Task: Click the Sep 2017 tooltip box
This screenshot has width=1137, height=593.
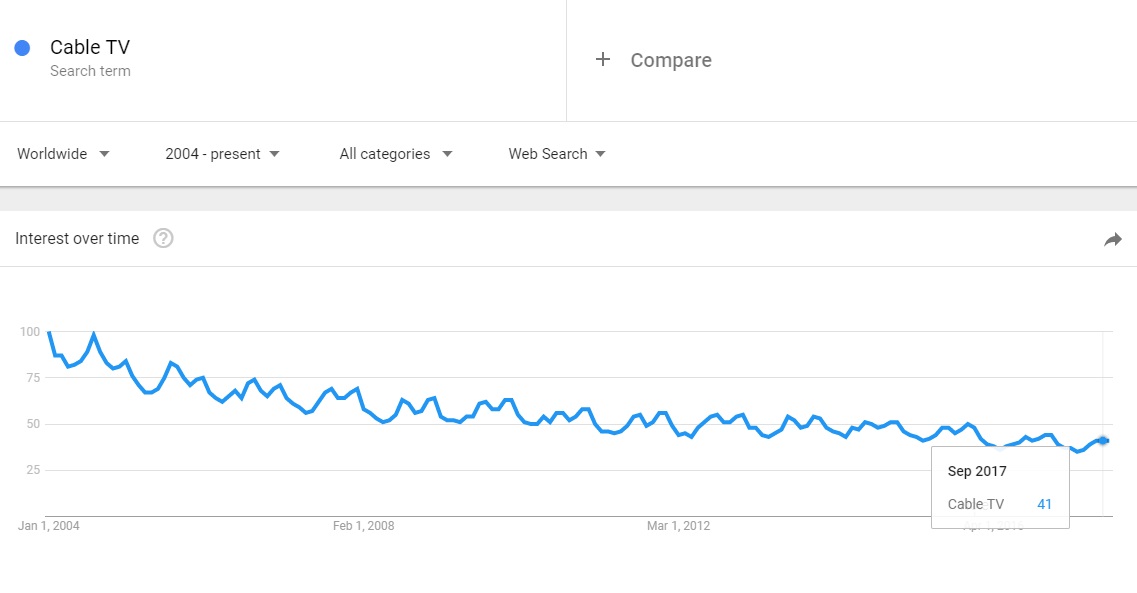Action: 1000,487
